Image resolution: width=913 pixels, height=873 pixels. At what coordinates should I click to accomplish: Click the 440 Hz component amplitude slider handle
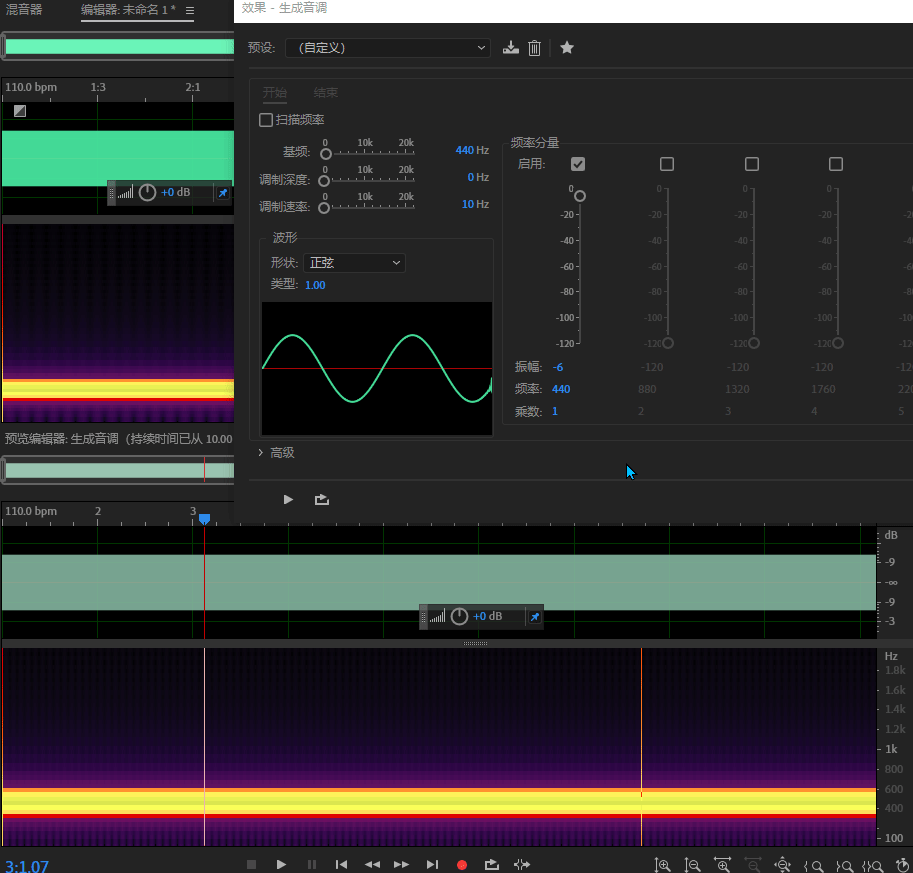(580, 196)
